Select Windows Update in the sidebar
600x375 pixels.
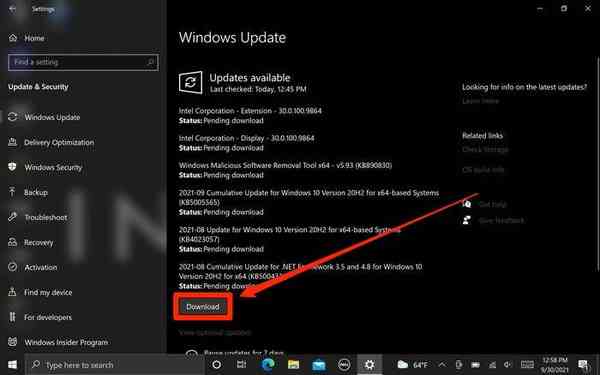(x=44, y=117)
